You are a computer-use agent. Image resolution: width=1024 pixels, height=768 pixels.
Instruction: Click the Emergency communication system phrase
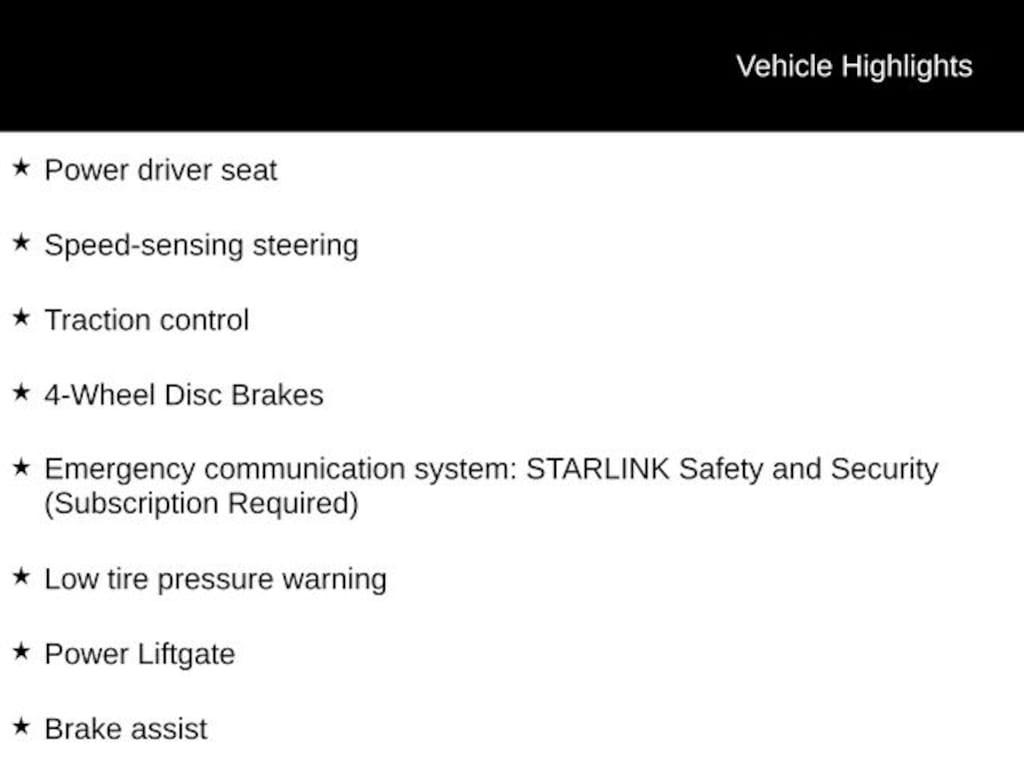pyautogui.click(x=280, y=469)
